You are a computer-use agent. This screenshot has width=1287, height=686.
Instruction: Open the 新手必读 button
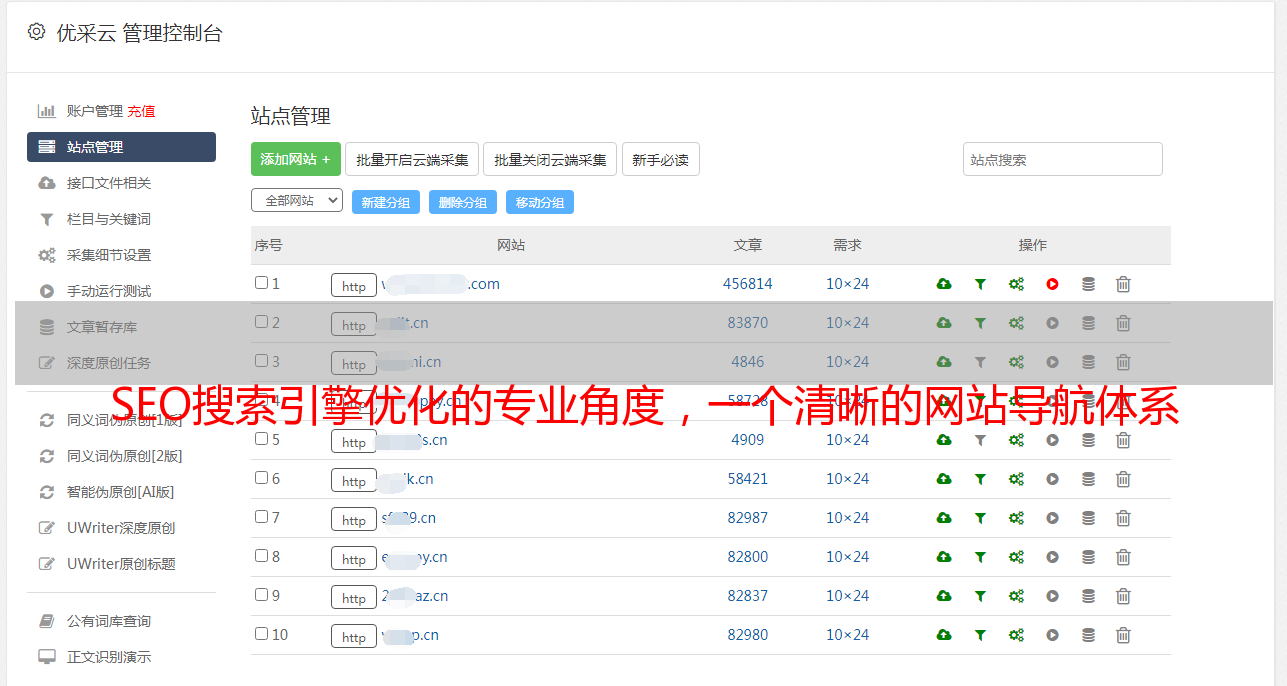coord(661,159)
